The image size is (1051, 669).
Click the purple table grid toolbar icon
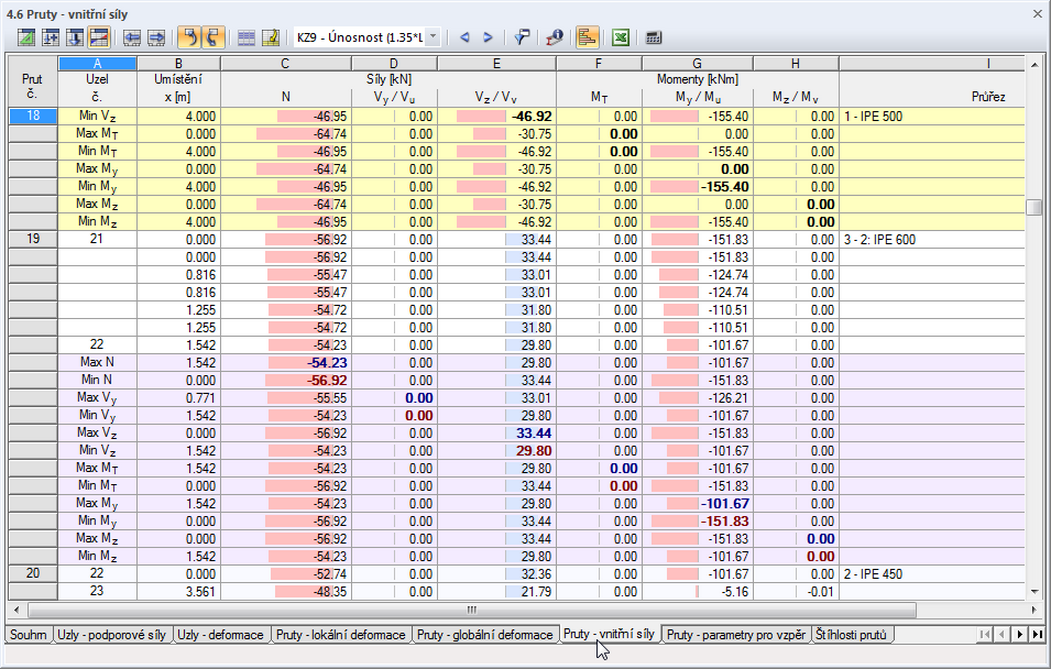(247, 38)
